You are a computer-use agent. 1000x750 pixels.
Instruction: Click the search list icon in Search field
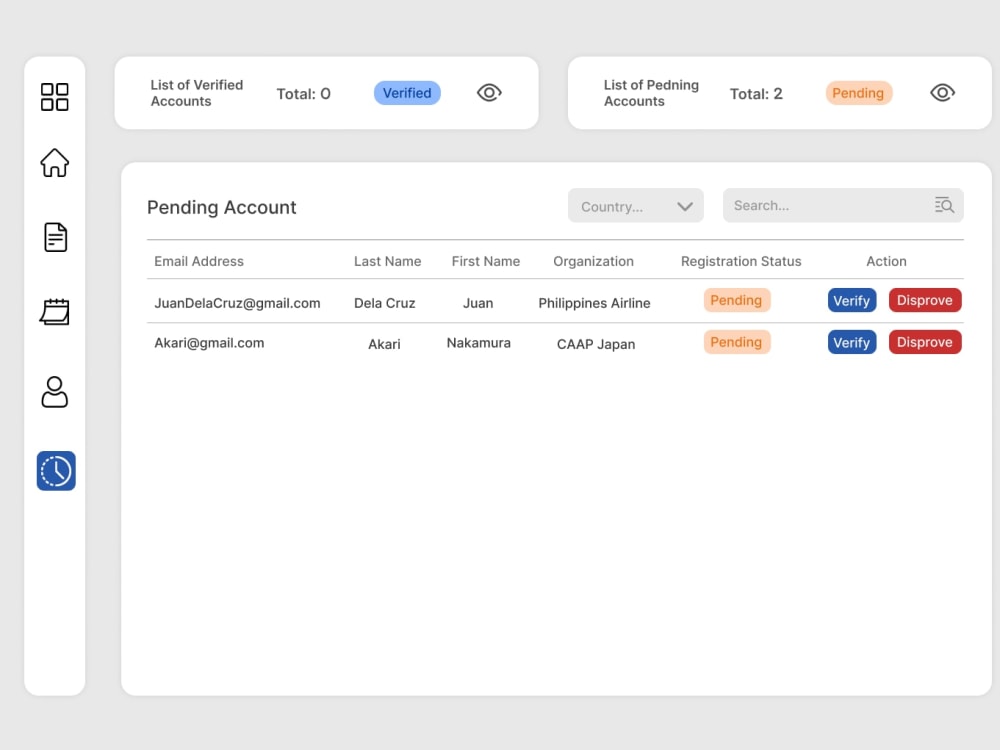click(x=944, y=205)
